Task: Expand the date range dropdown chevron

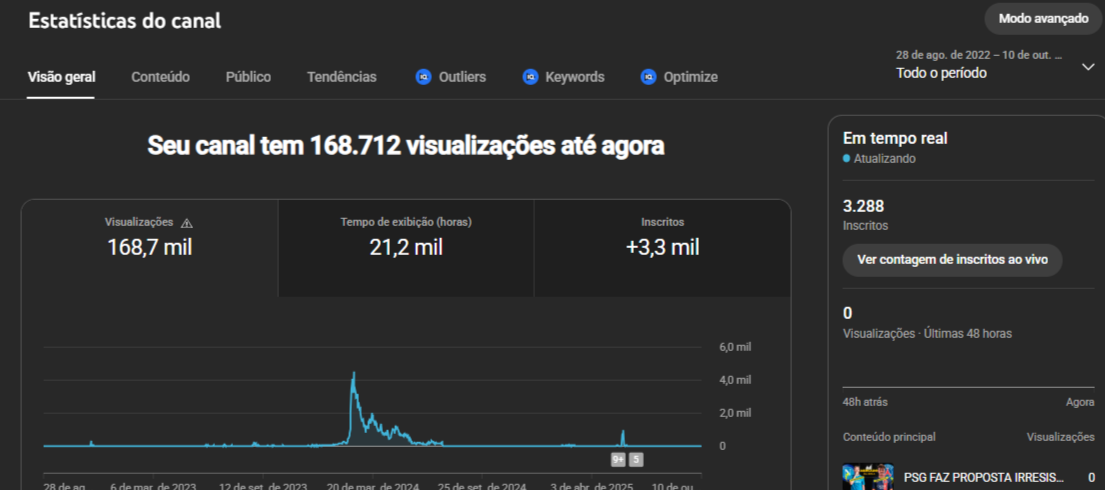Action: 1087,66
